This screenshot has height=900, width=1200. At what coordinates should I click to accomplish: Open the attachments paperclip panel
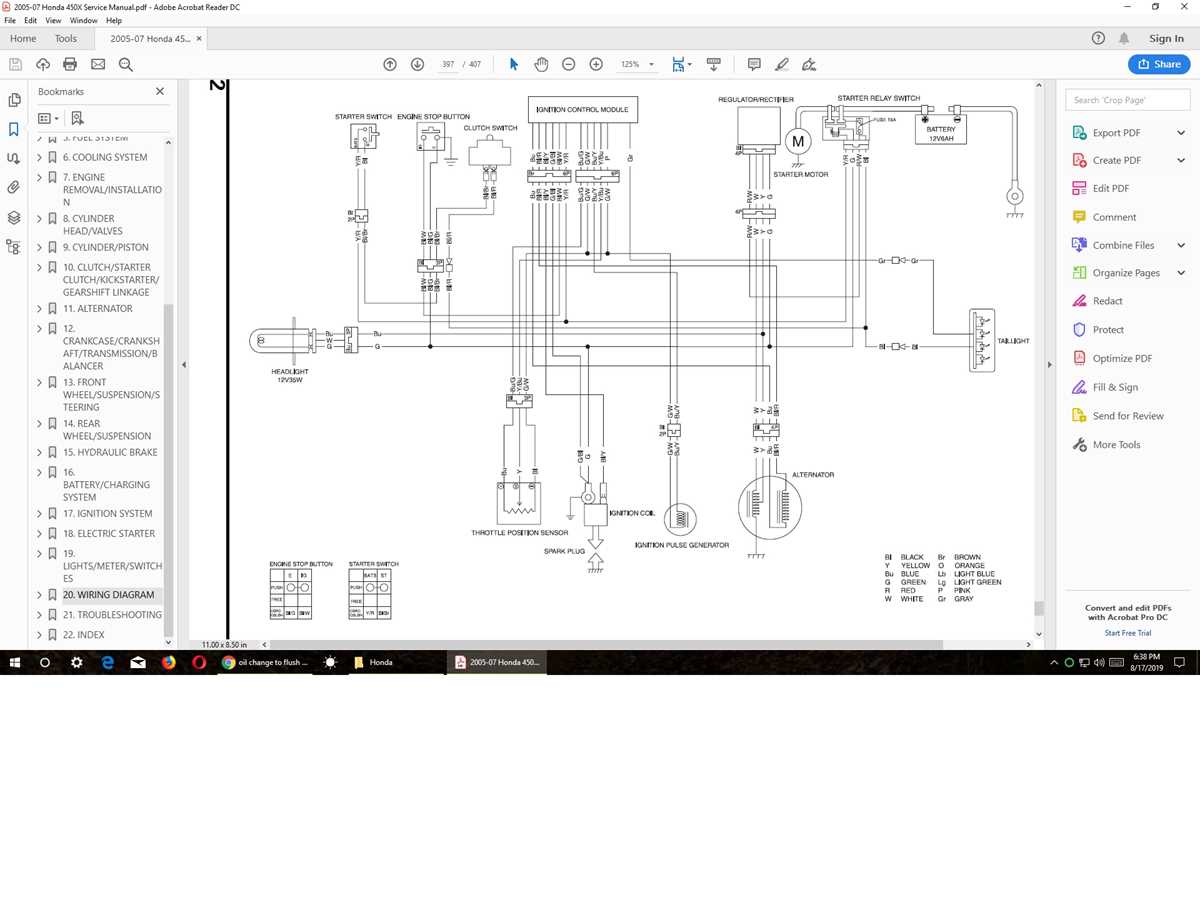[14, 187]
